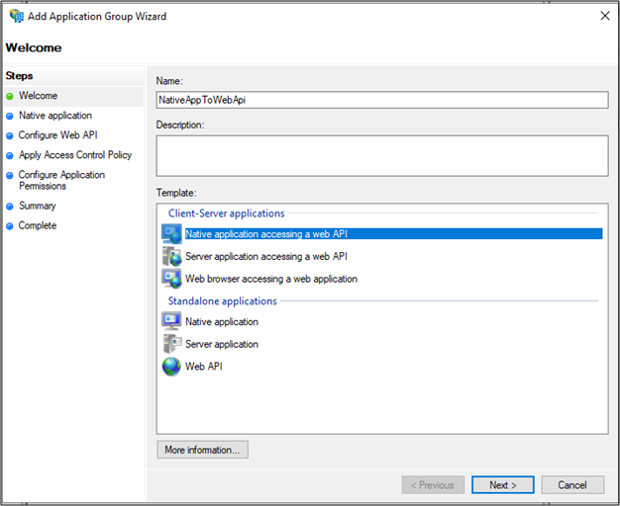Viewport: 620px width, 506px height.
Task: Click the standalone Server application tower icon
Action: click(x=172, y=344)
